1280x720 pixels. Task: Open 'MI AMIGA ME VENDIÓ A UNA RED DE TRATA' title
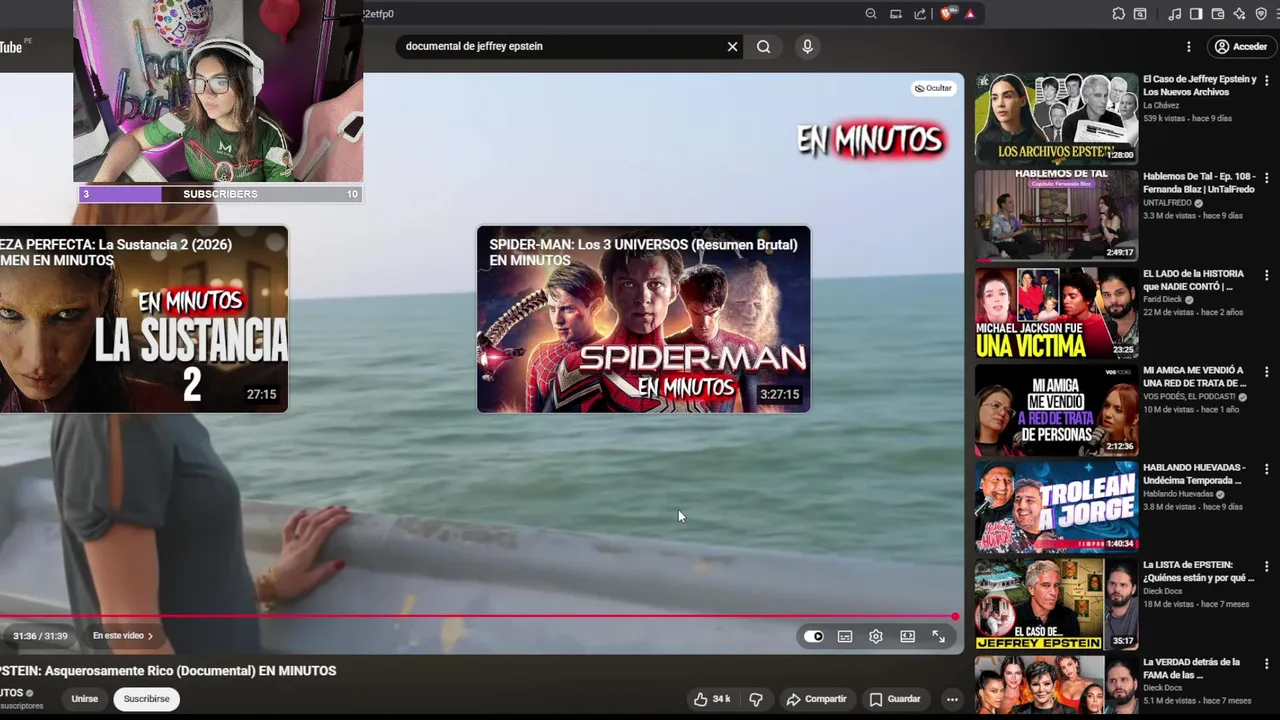[1194, 377]
